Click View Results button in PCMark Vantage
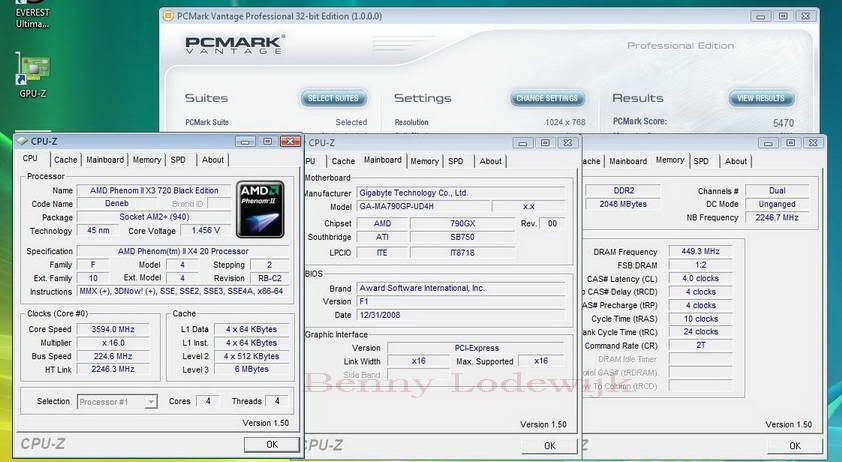This screenshot has width=842, height=462. 761,98
